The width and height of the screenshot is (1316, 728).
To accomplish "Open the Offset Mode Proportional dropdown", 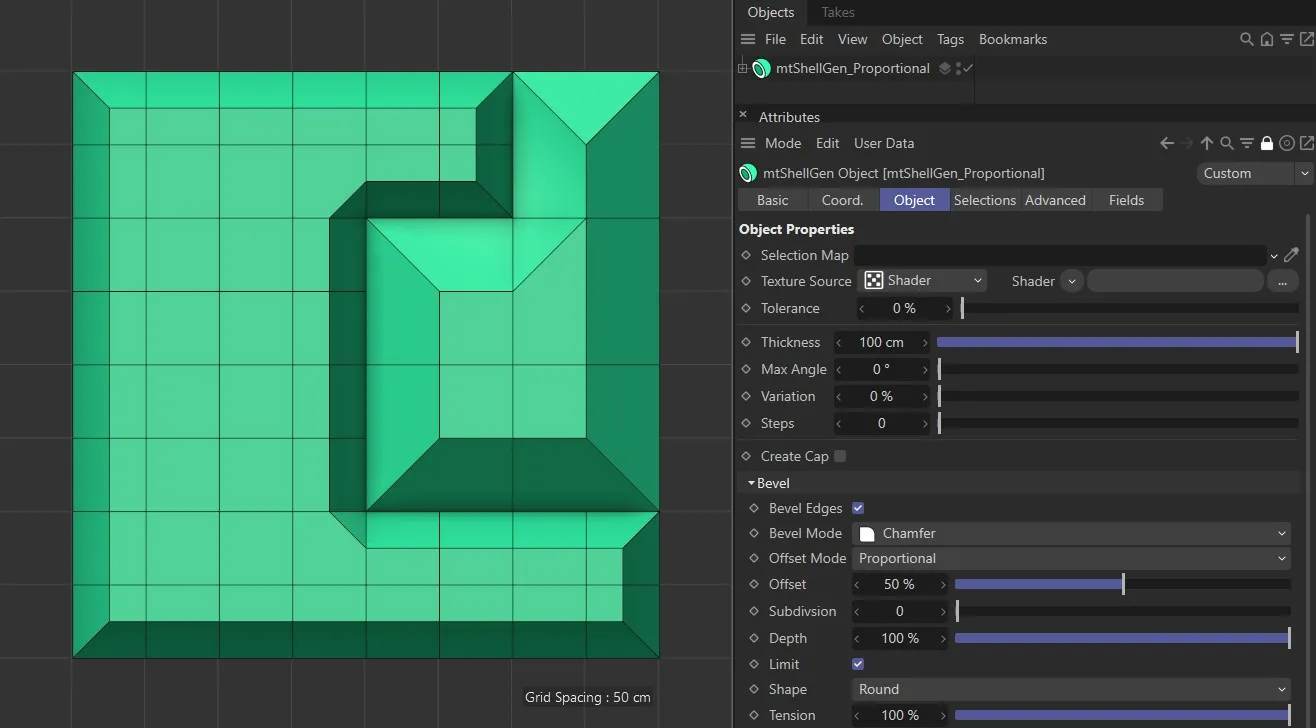I will pos(1071,558).
